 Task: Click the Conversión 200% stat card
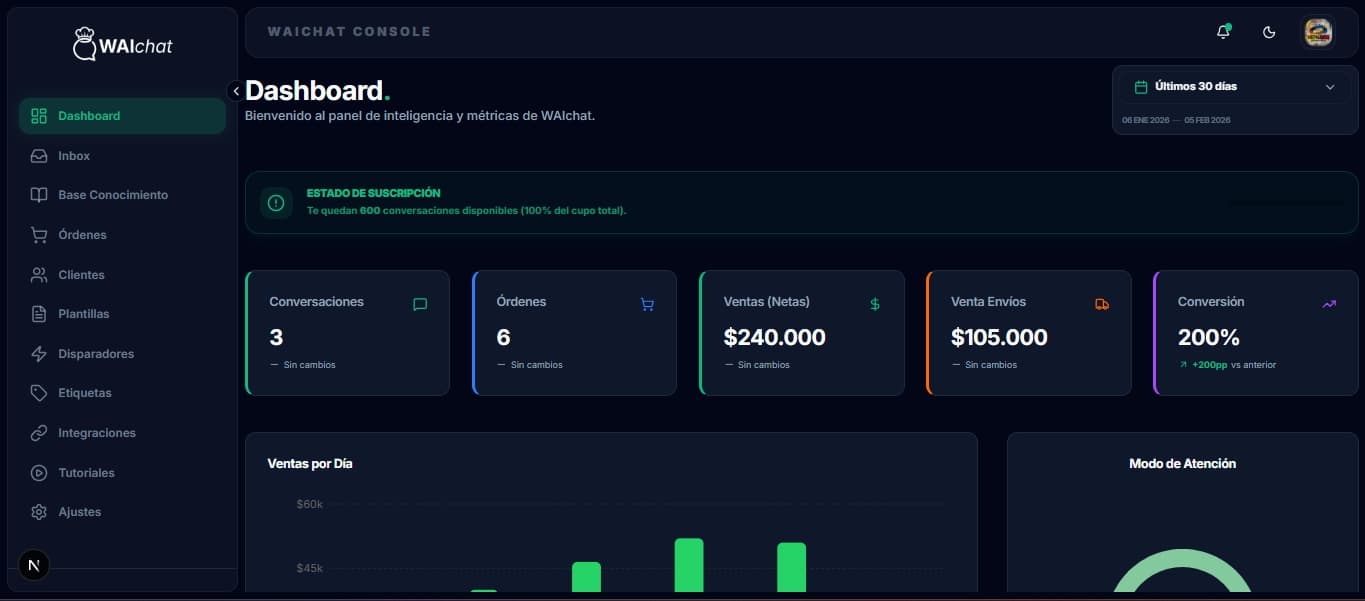[1255, 332]
